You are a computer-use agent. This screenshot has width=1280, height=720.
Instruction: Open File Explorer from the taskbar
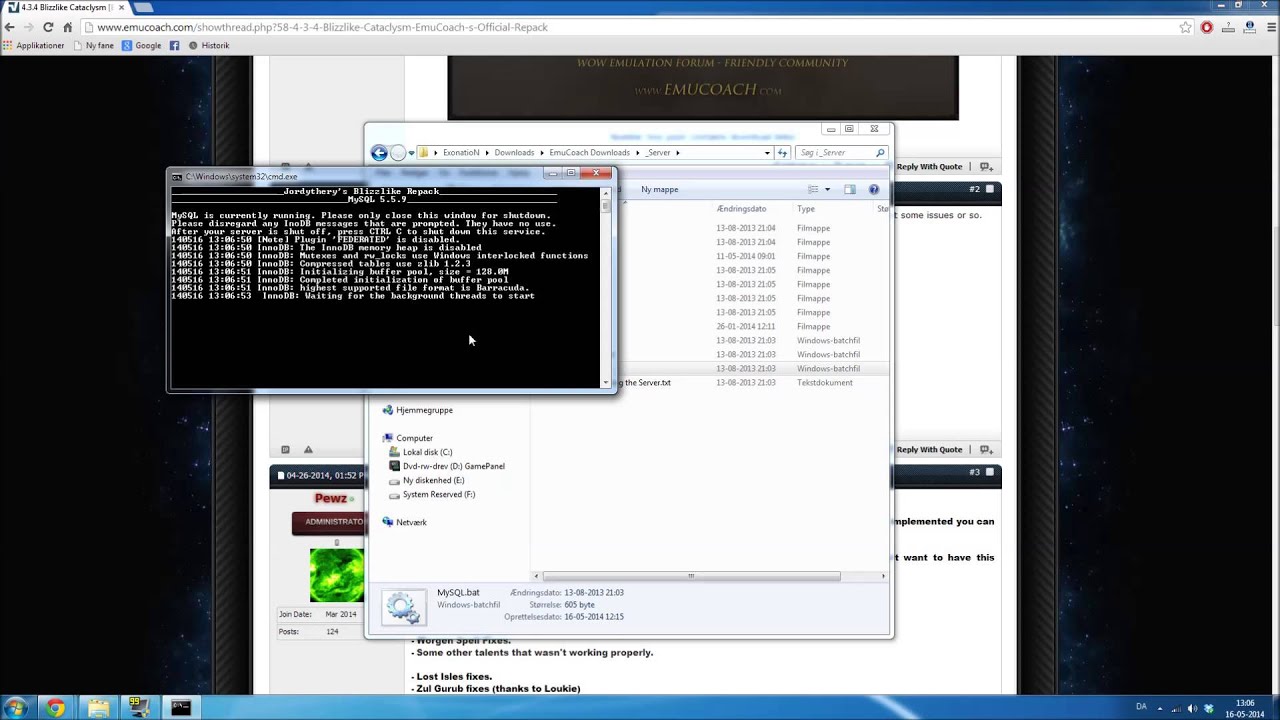tap(98, 708)
